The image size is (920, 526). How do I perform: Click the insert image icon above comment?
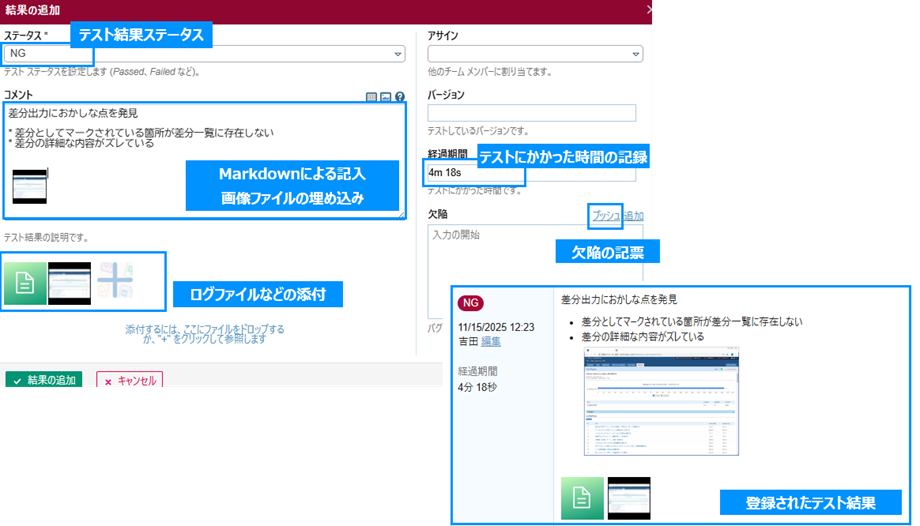[385, 97]
